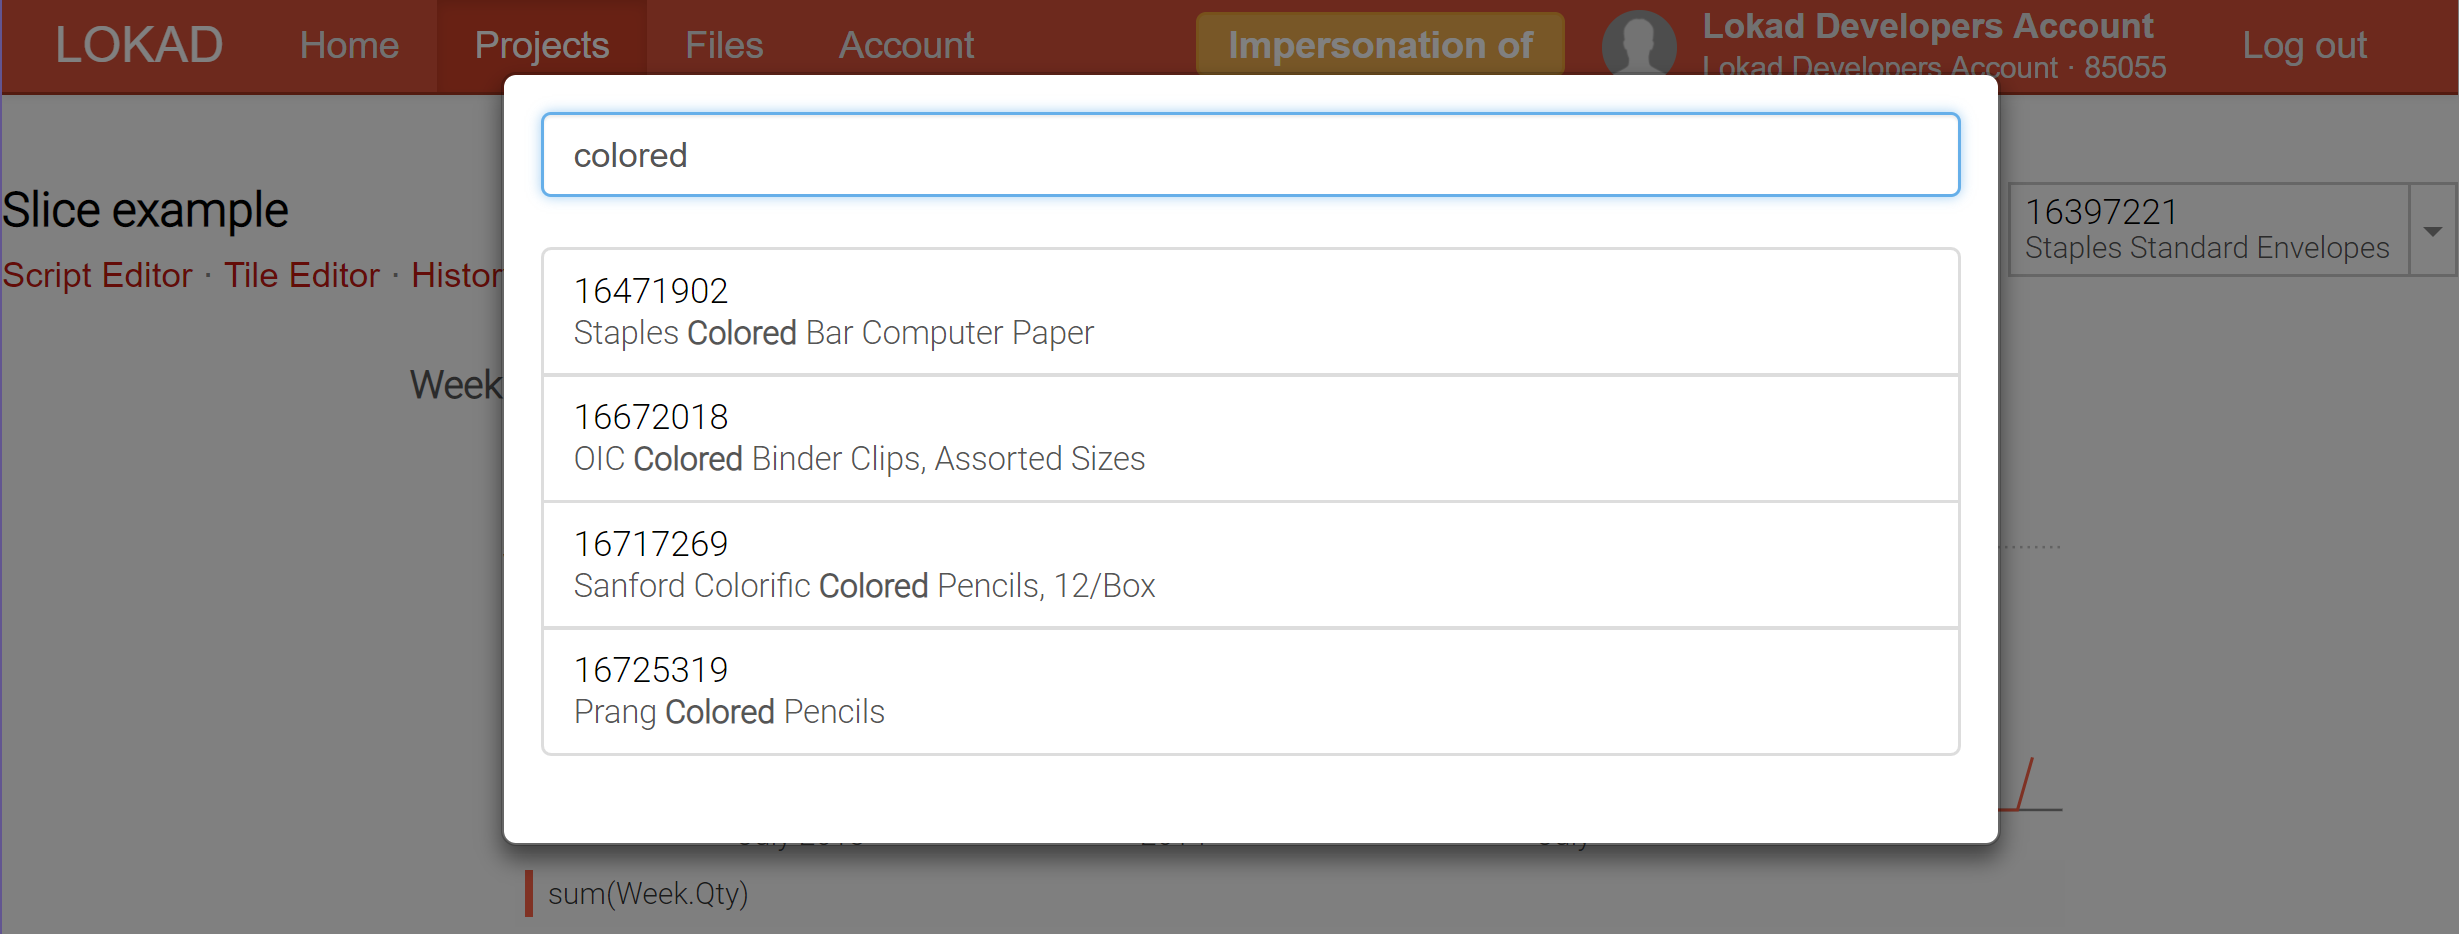The height and width of the screenshot is (934, 2459).
Task: Switch to the Projects section
Action: click(x=541, y=44)
